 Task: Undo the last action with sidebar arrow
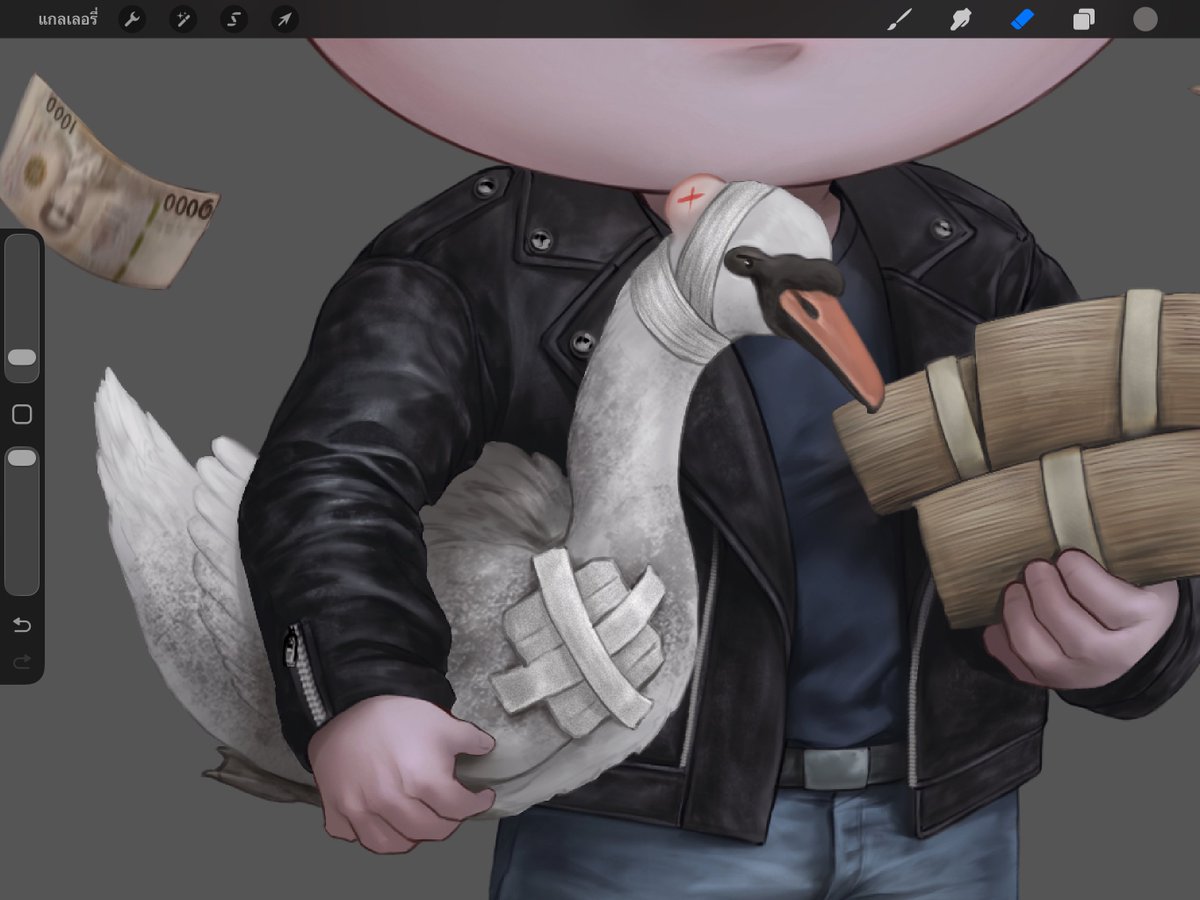[22, 626]
